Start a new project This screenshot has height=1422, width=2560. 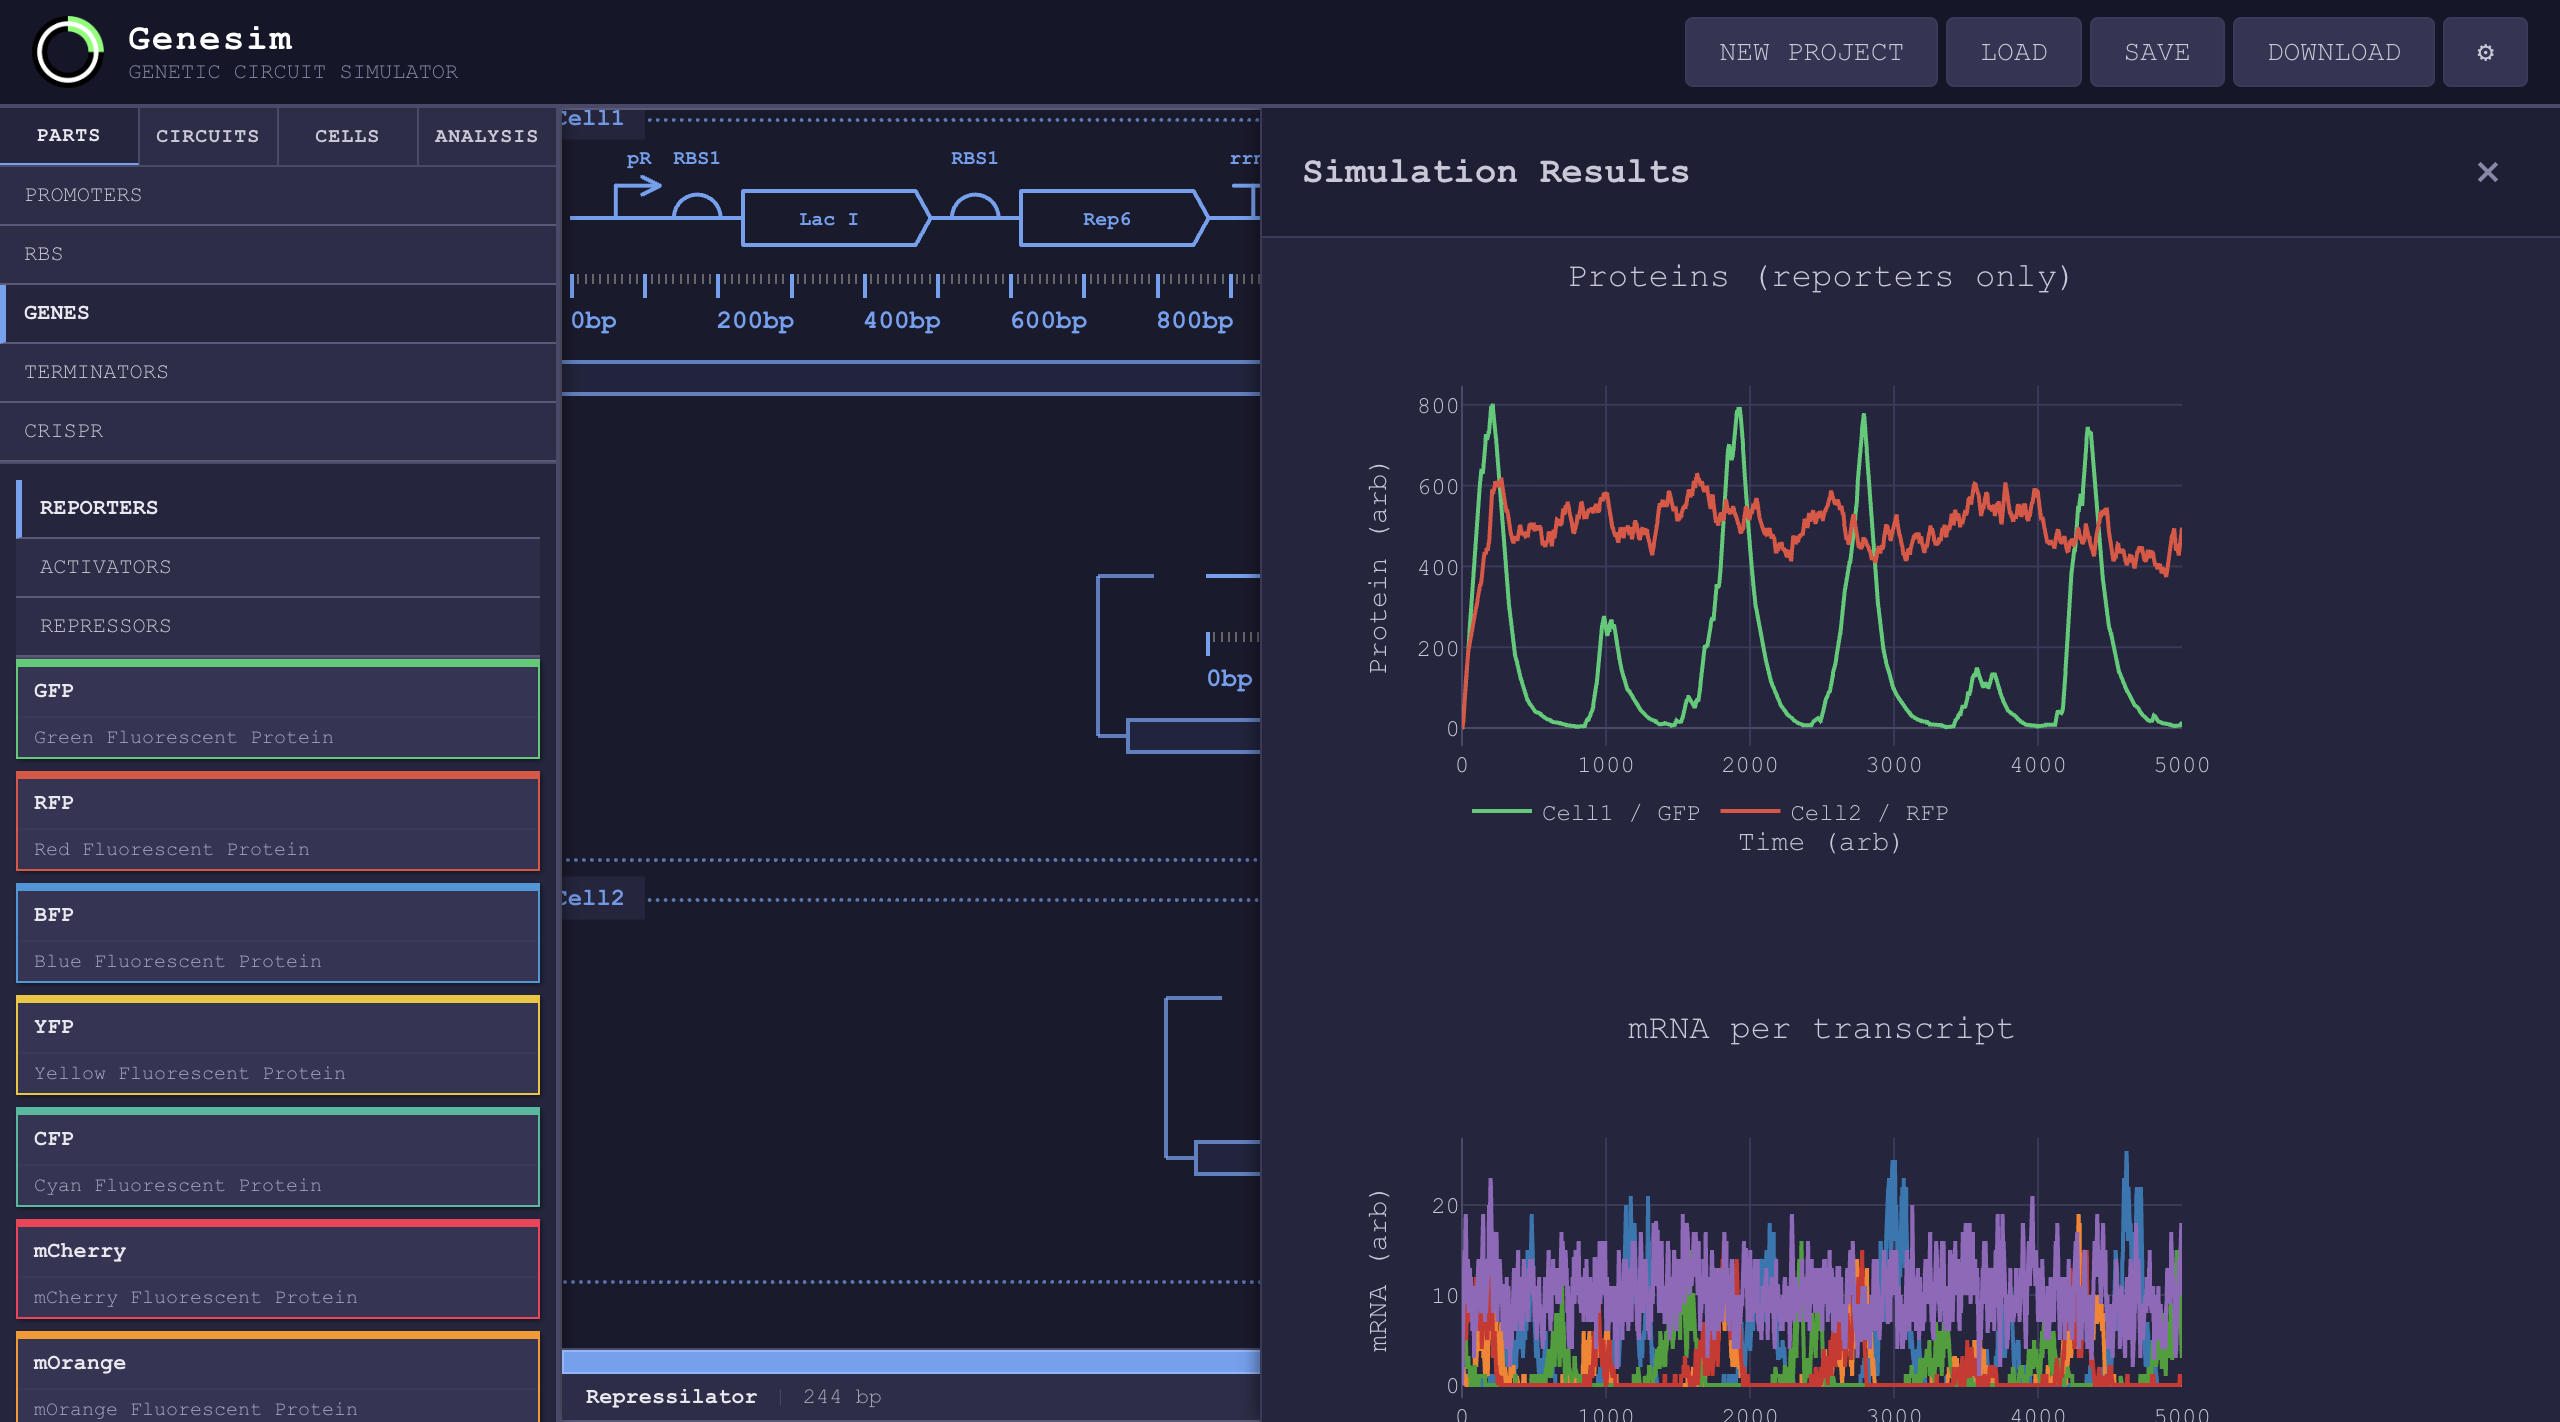tap(1811, 52)
